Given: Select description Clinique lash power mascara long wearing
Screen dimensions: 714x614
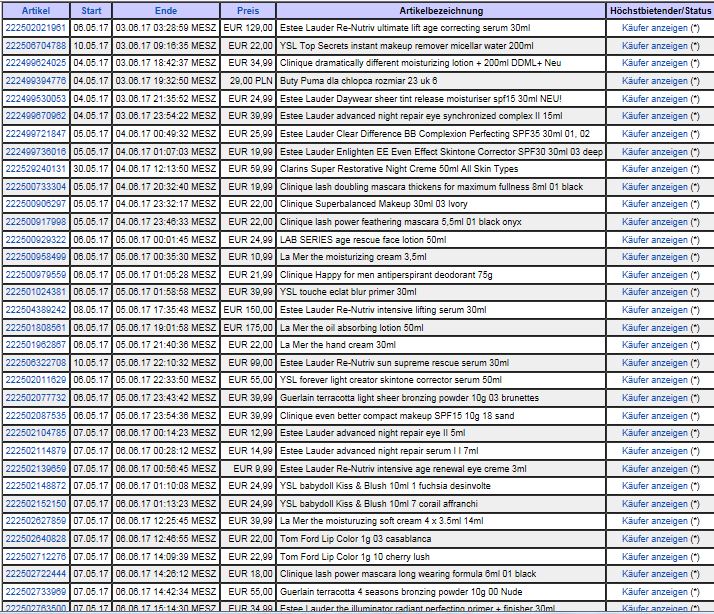Looking at the screenshot, I should pos(441,574).
